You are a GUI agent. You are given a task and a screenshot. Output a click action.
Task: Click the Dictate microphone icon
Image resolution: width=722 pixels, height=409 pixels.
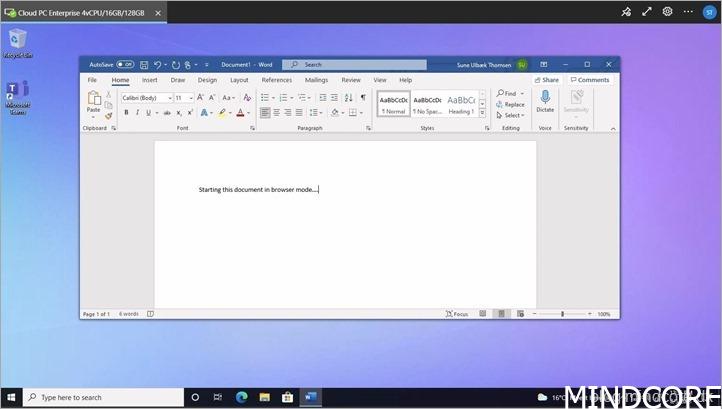click(545, 97)
